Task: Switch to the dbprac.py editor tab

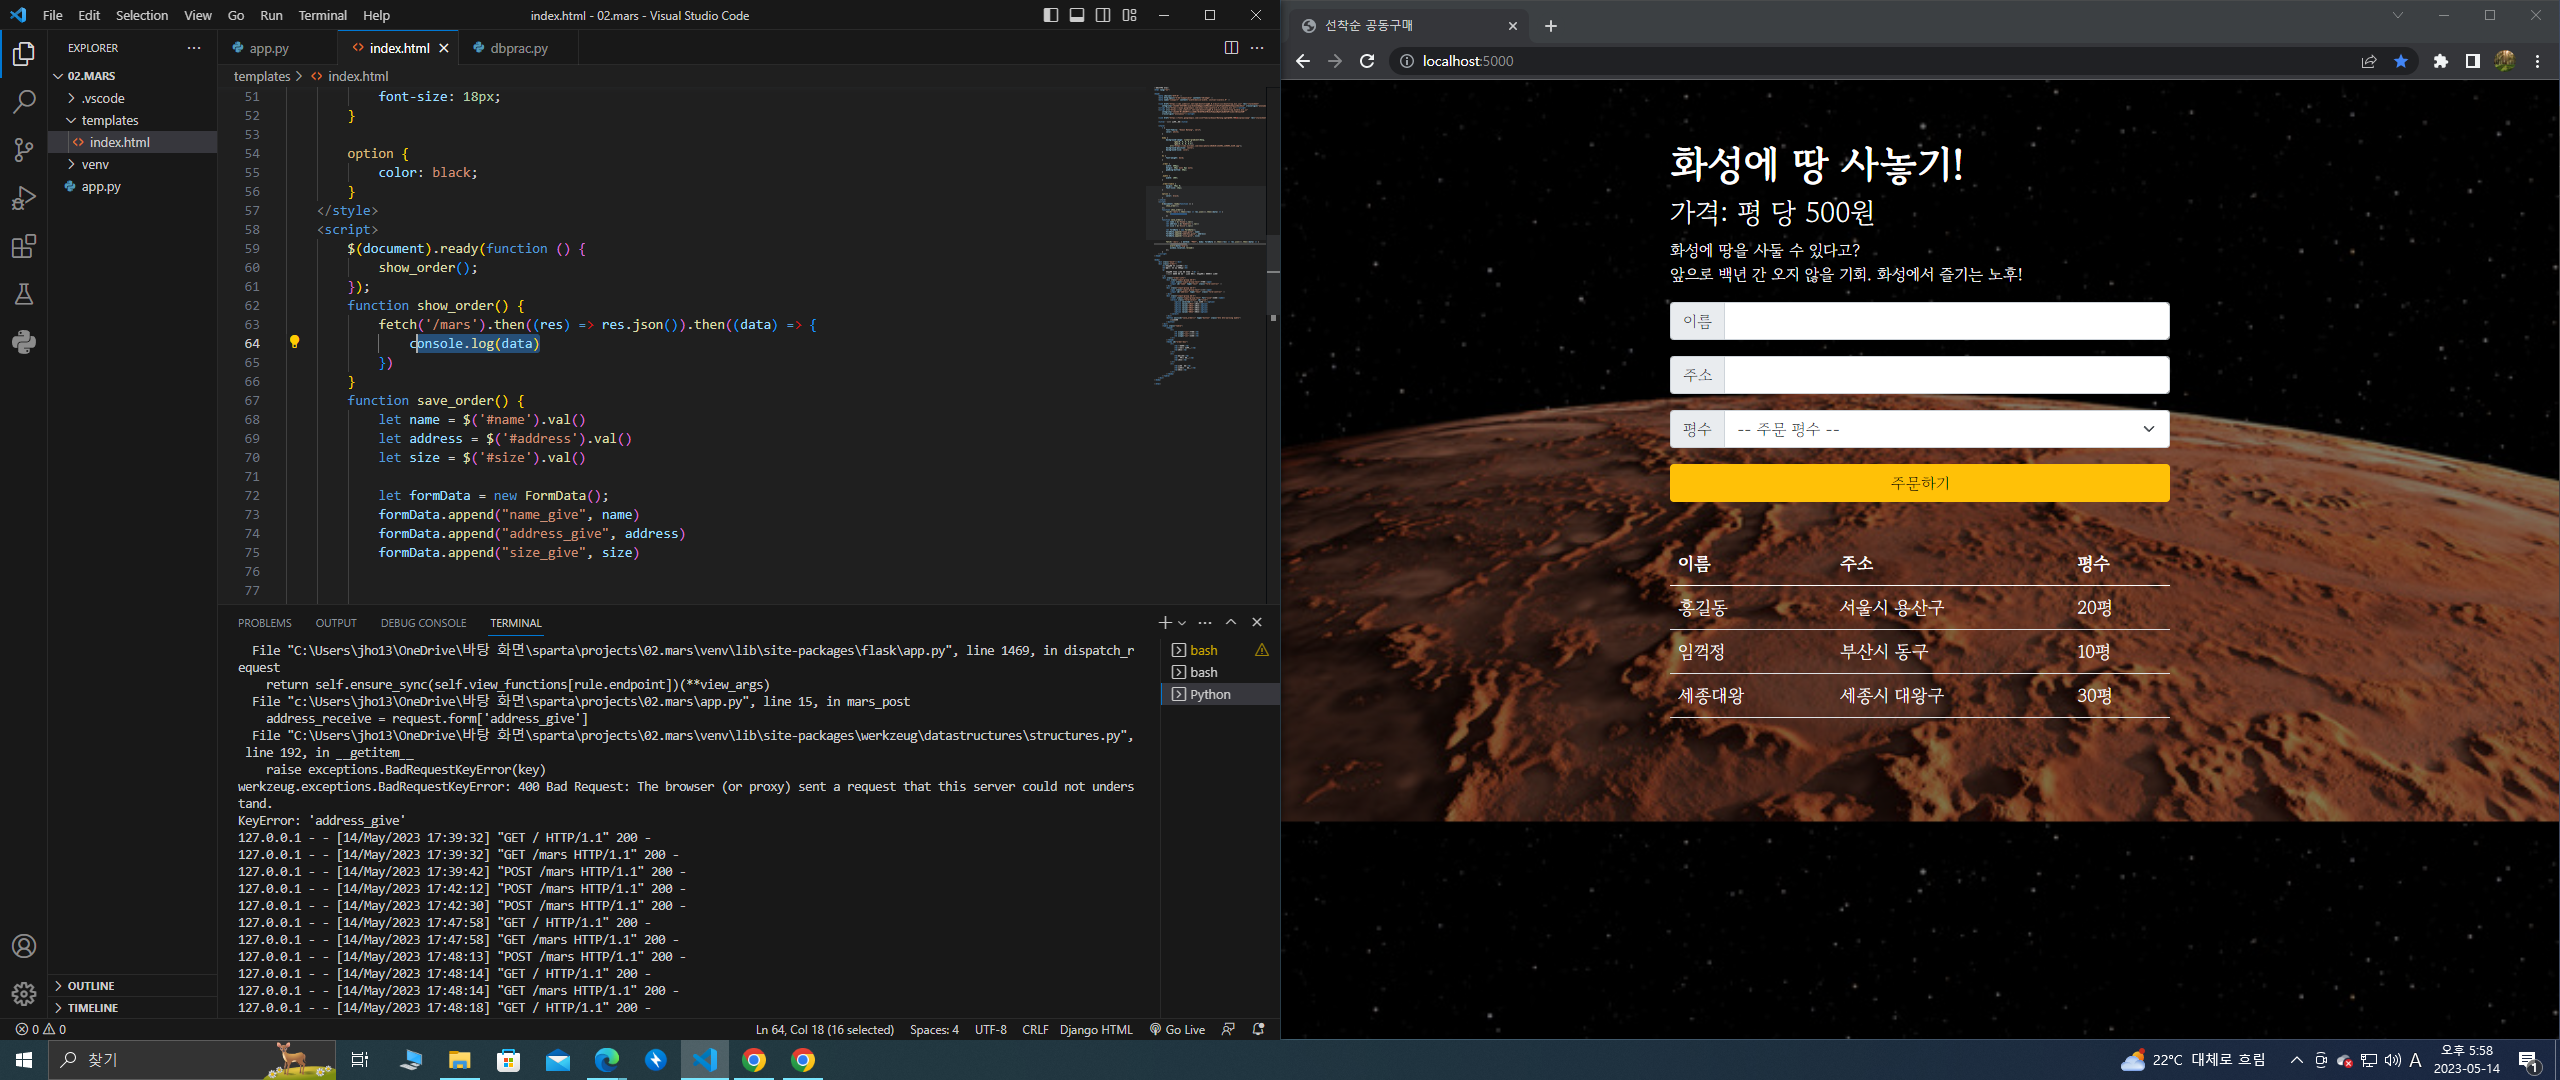Action: pos(519,48)
